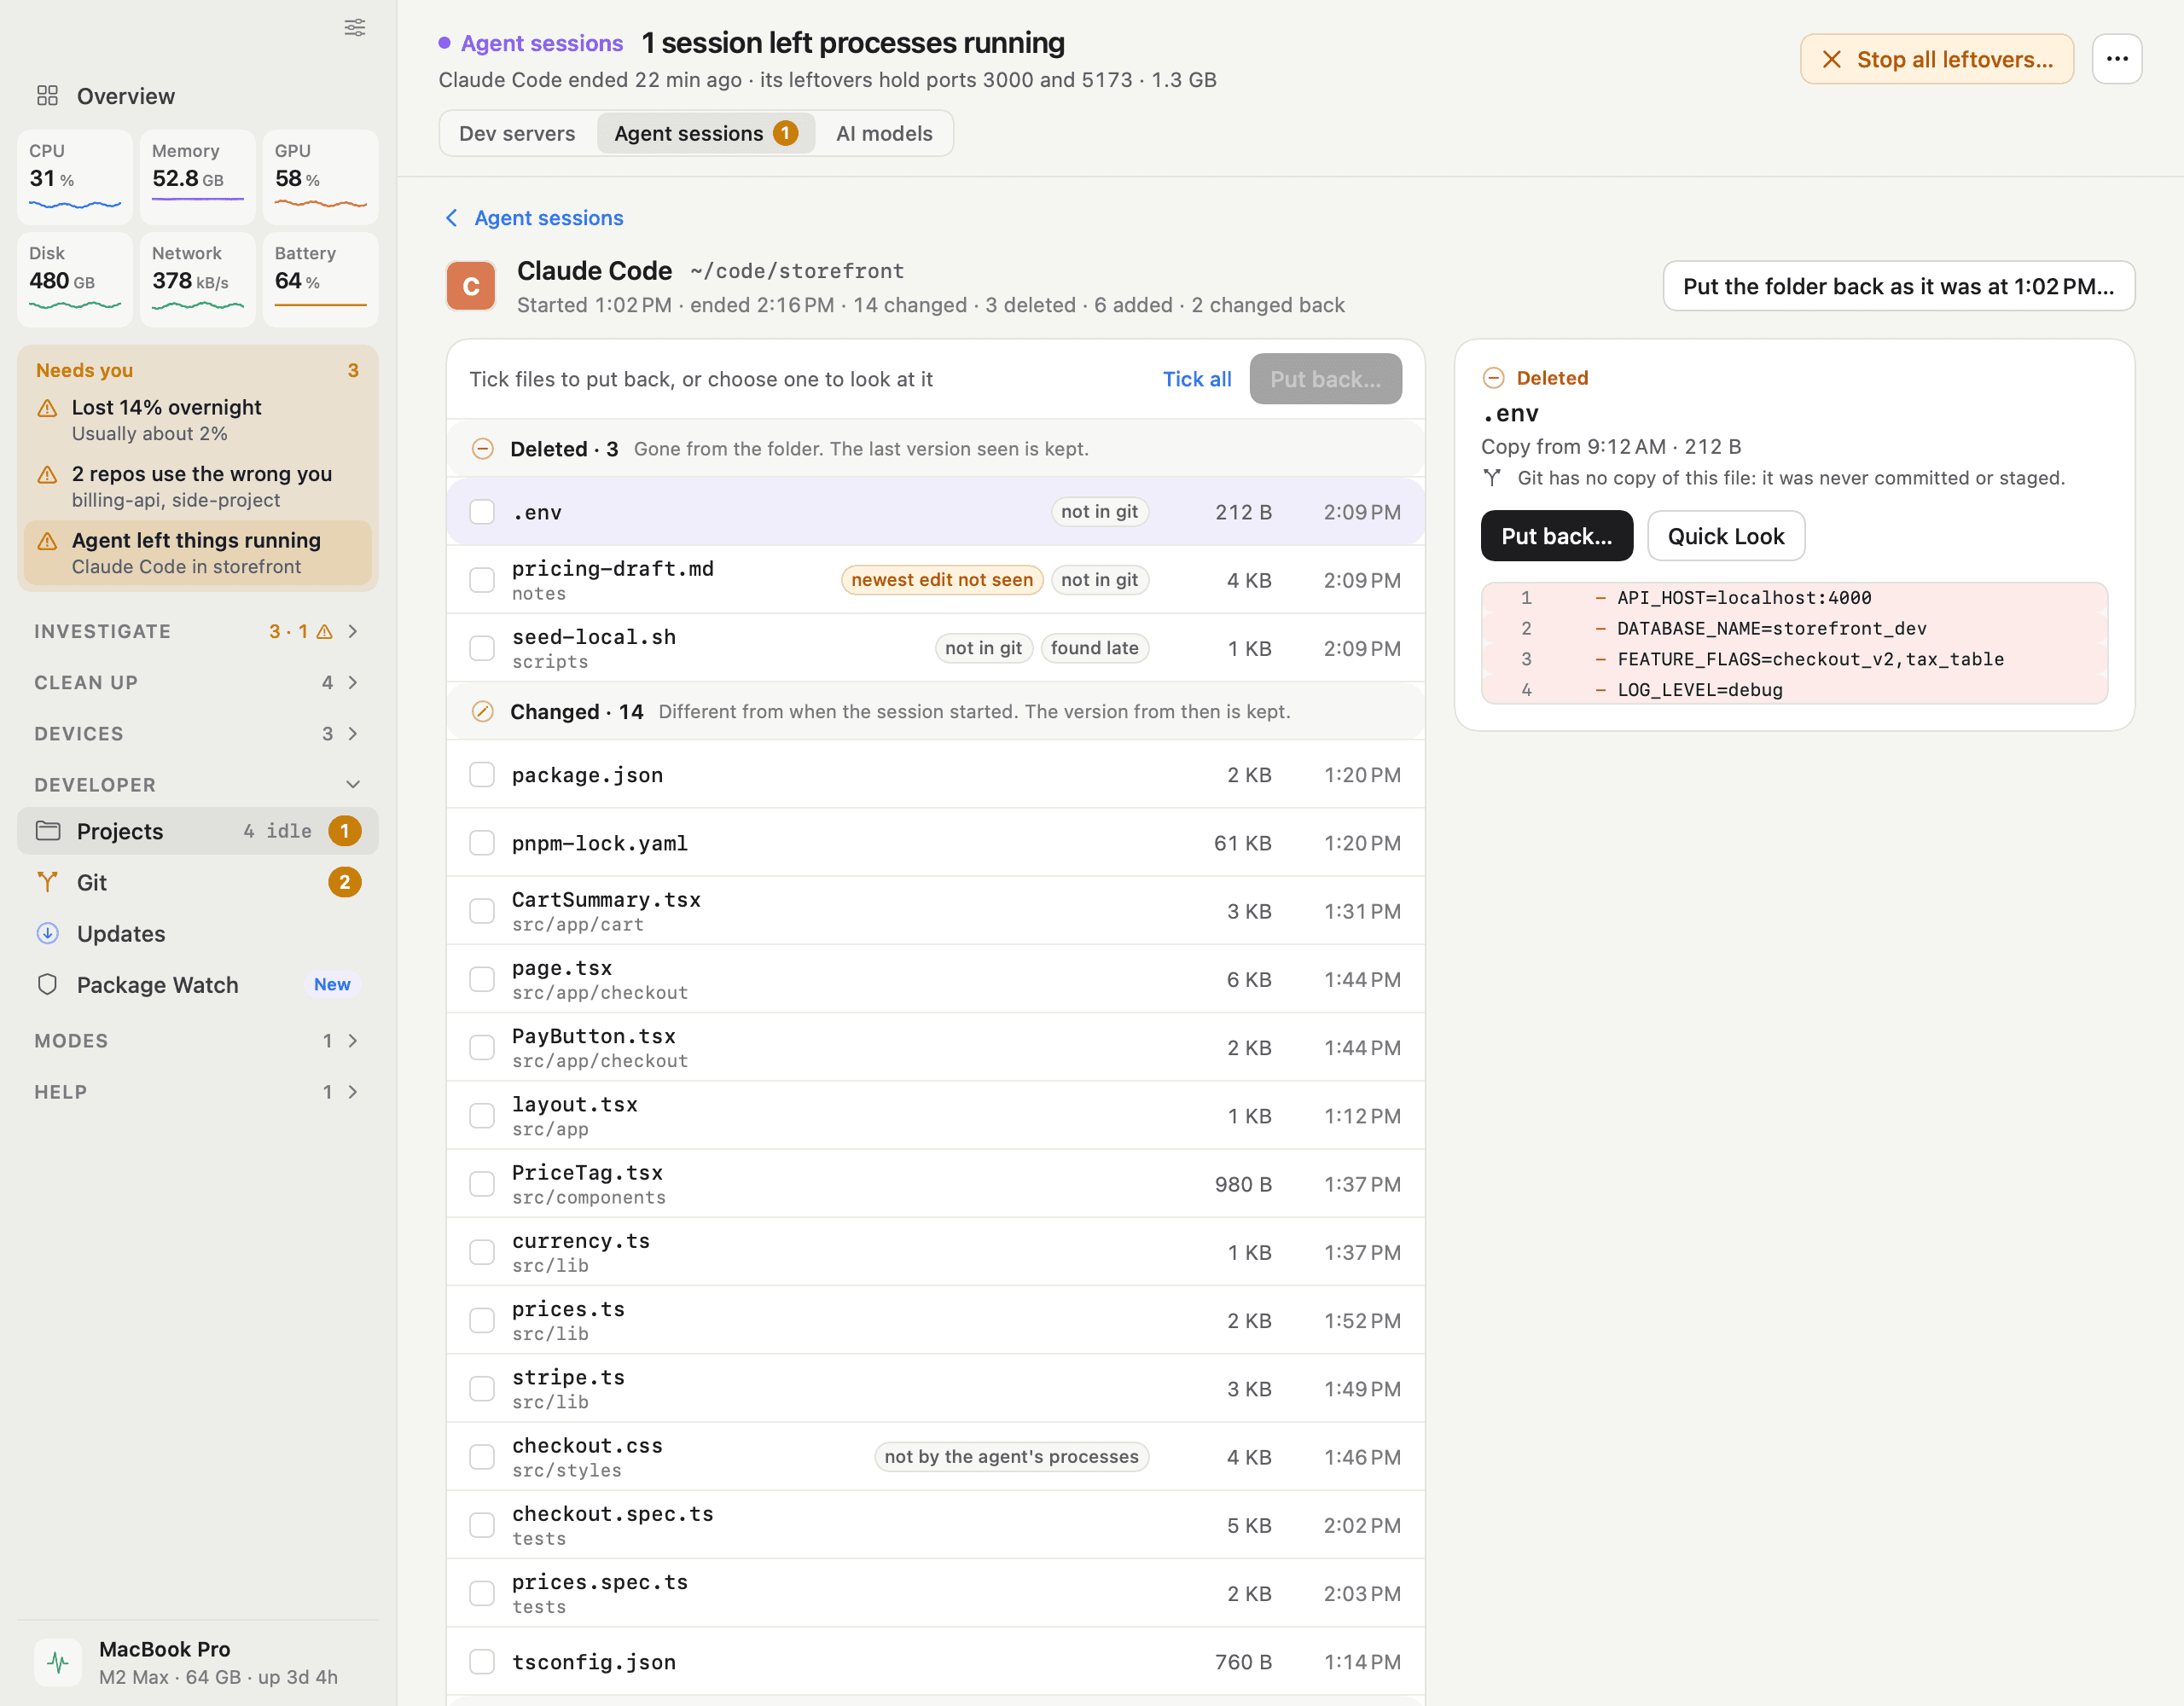Viewport: 2184px width, 1706px height.
Task: Open the Battery 64% stat card
Action: click(320, 280)
